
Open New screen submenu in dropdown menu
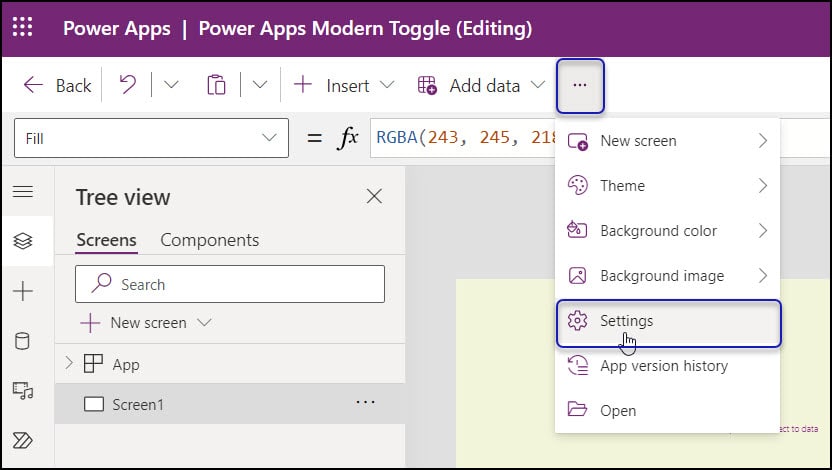(x=668, y=141)
